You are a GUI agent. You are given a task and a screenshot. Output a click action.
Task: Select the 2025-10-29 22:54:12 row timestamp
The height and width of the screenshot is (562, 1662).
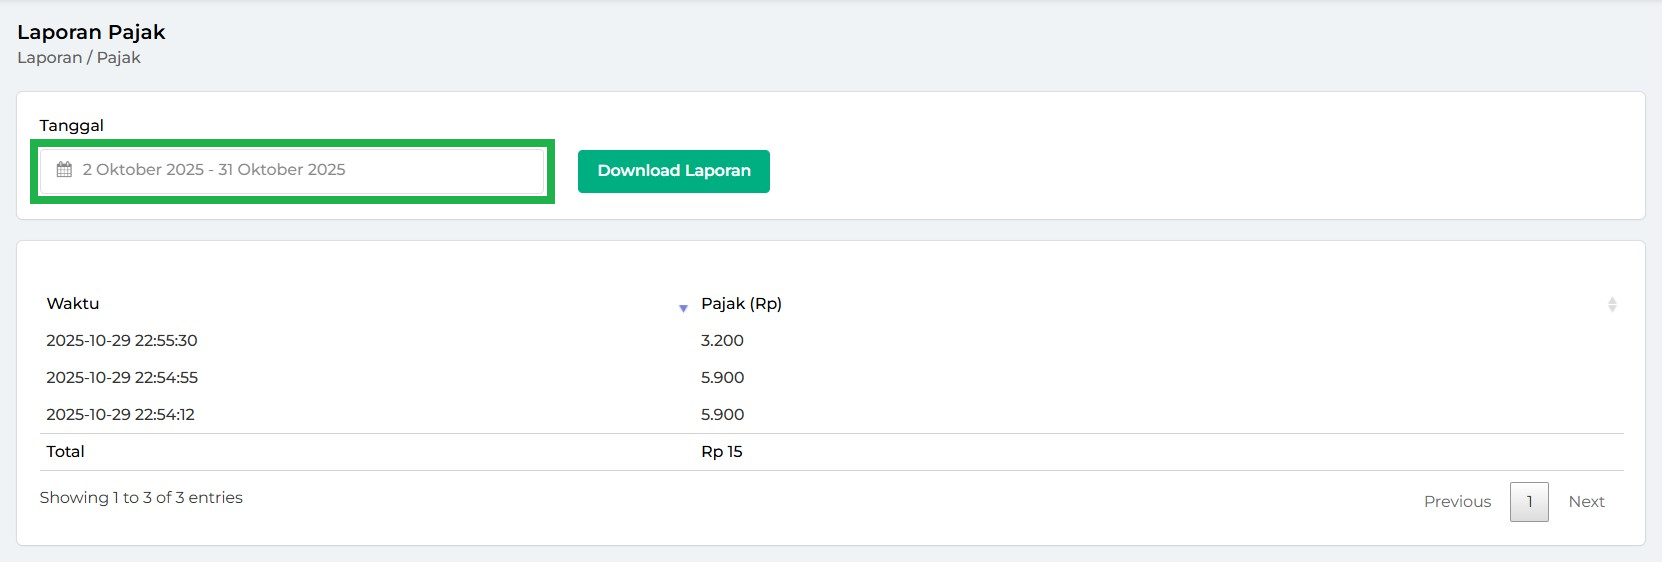tap(120, 415)
